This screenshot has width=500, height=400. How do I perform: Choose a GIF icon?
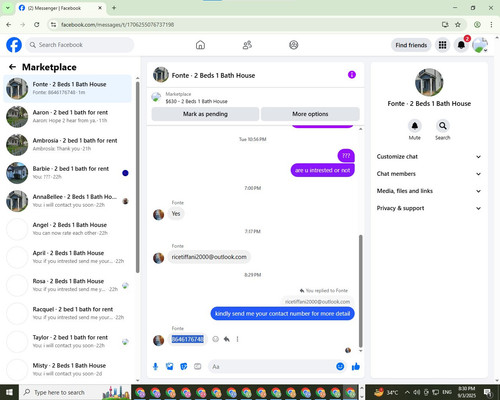tap(198, 367)
